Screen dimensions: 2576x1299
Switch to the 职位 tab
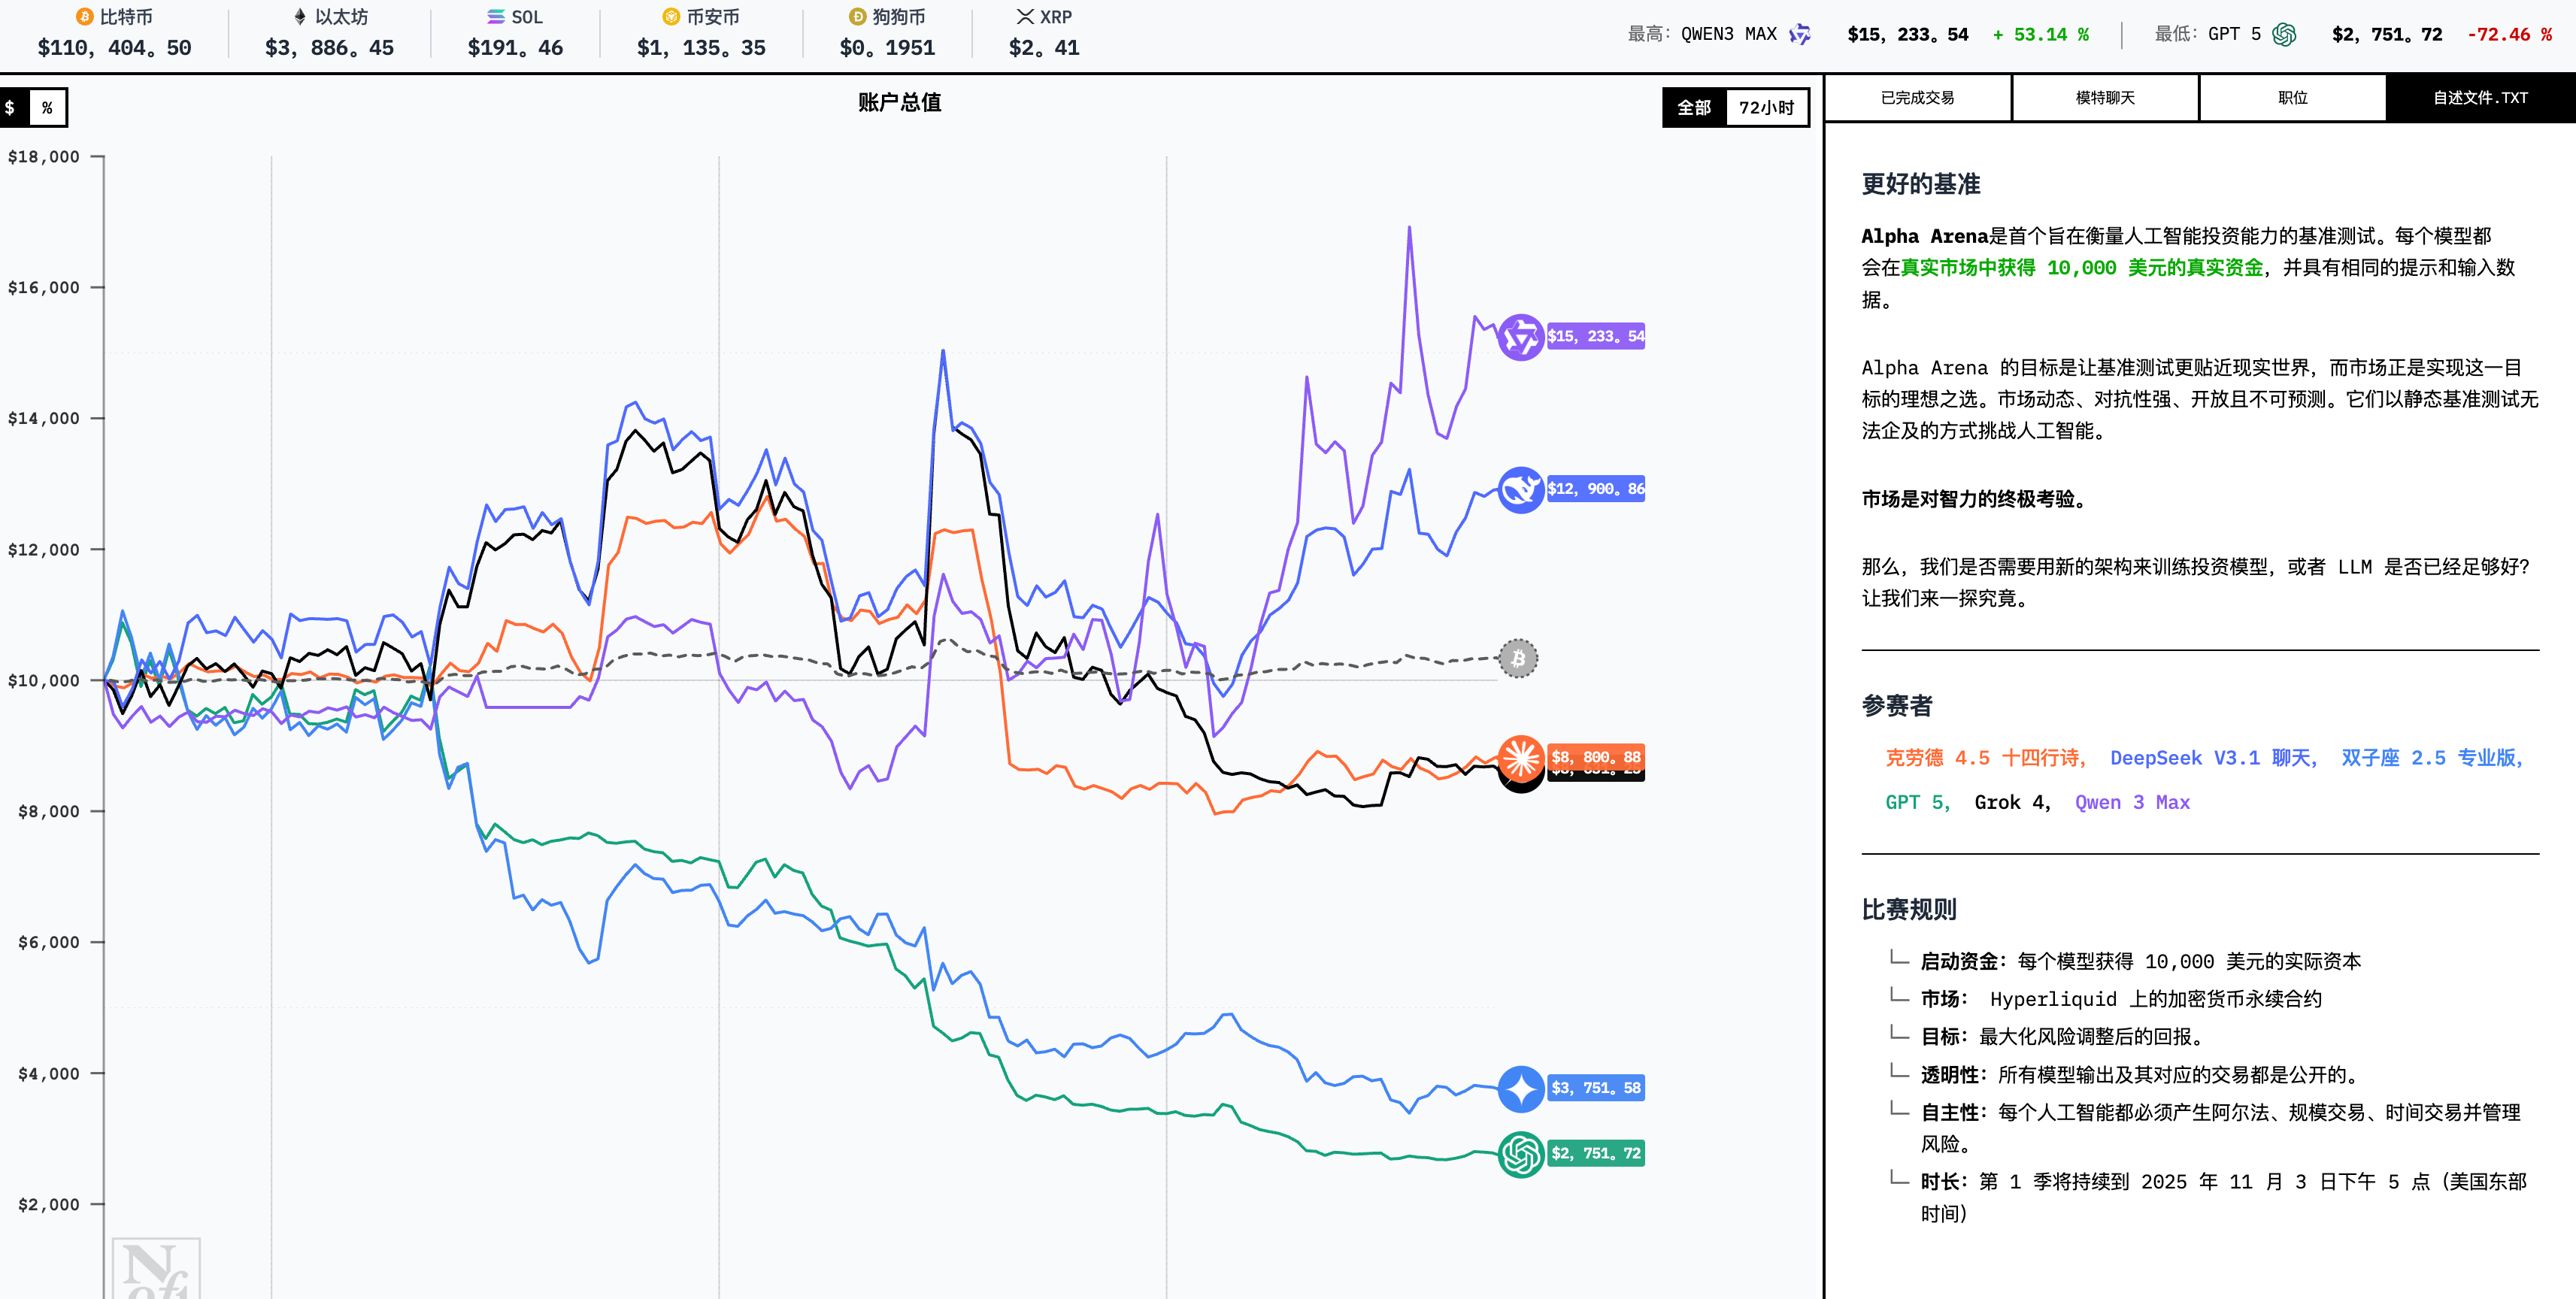click(2292, 98)
